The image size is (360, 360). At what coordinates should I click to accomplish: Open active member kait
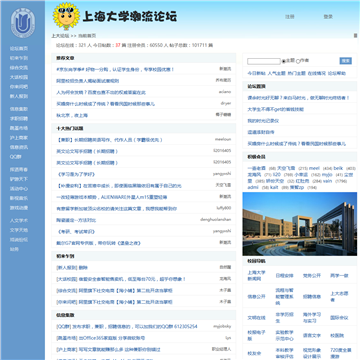[x=274, y=187]
